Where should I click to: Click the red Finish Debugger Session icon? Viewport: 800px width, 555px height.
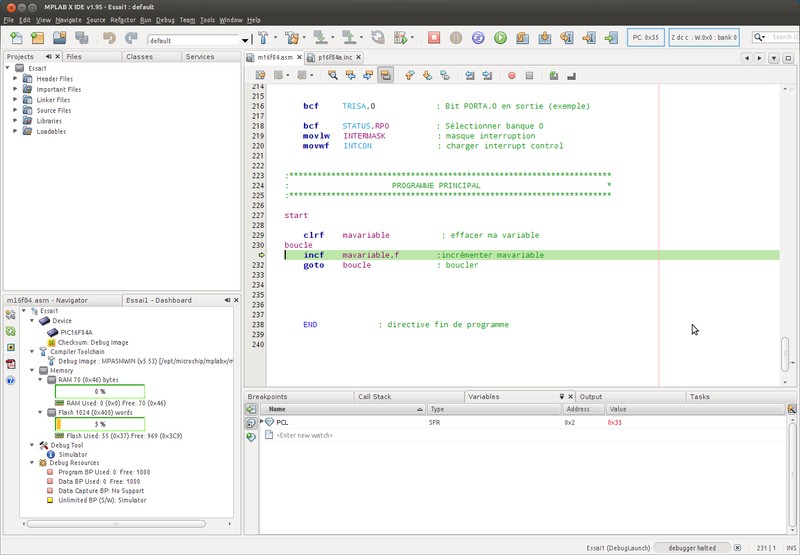pos(434,38)
